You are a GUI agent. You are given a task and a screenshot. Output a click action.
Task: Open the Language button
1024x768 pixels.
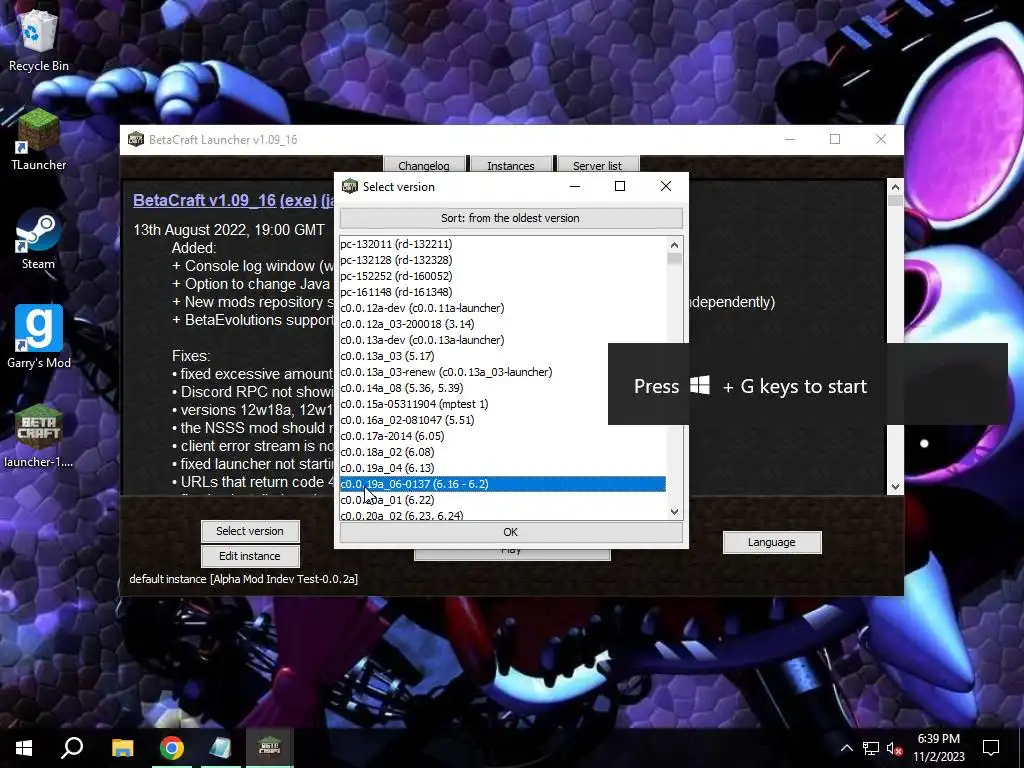tap(772, 542)
